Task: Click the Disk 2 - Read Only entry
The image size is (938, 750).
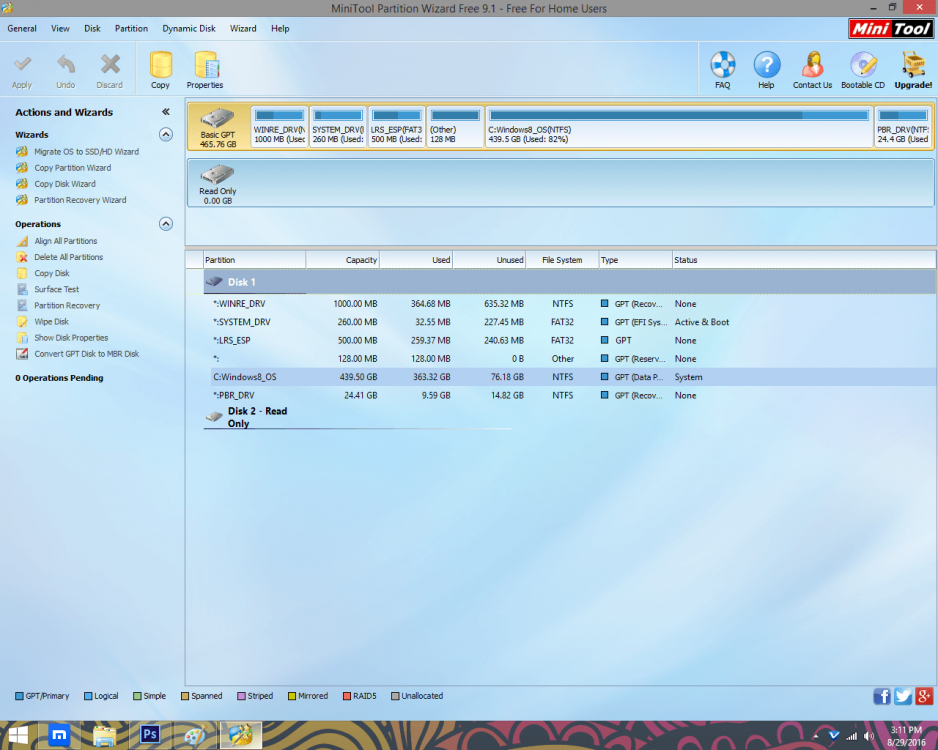Action: click(257, 417)
